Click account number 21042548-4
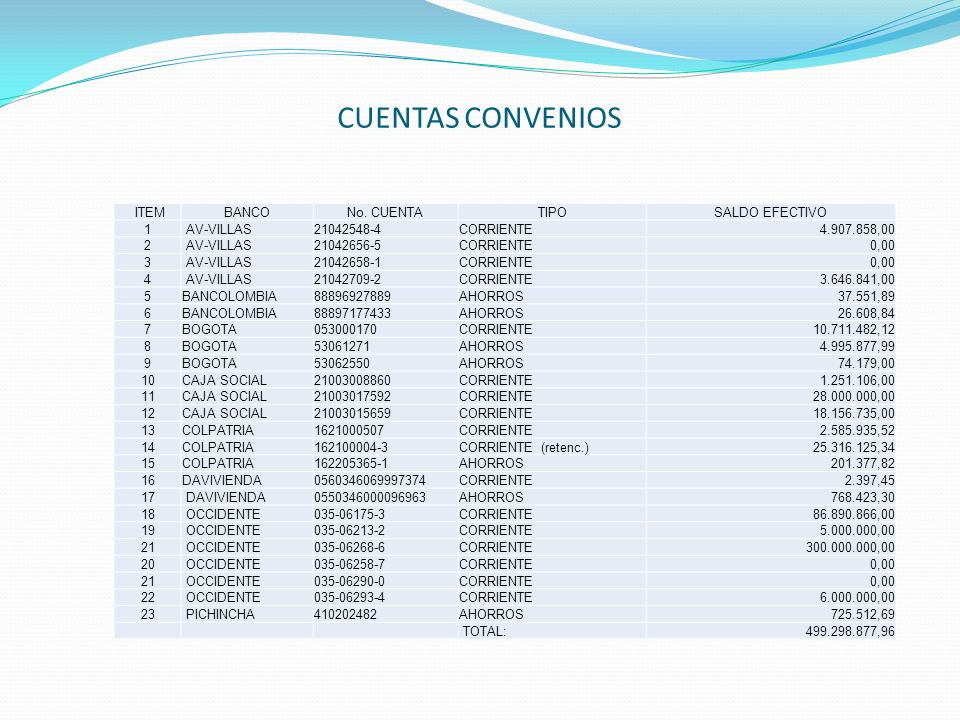The width and height of the screenshot is (960, 720). [347, 229]
